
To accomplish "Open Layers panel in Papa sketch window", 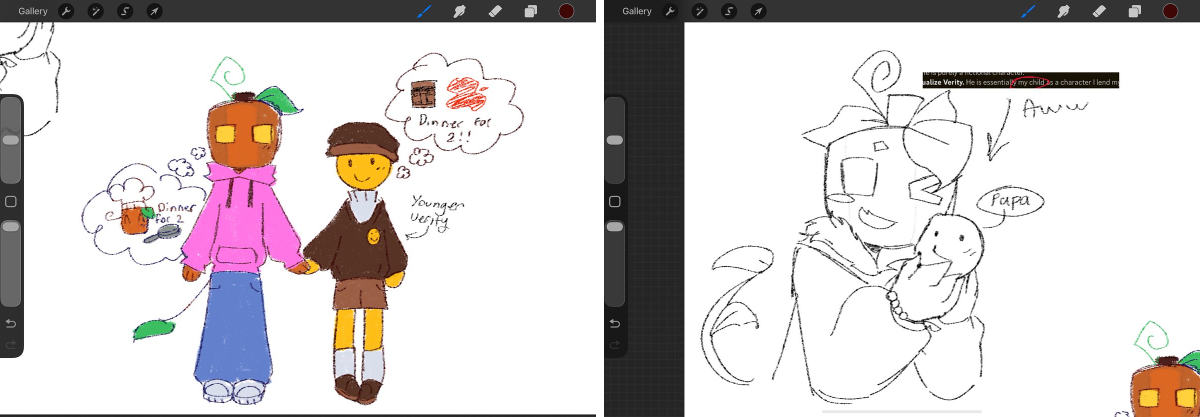I will (1135, 11).
